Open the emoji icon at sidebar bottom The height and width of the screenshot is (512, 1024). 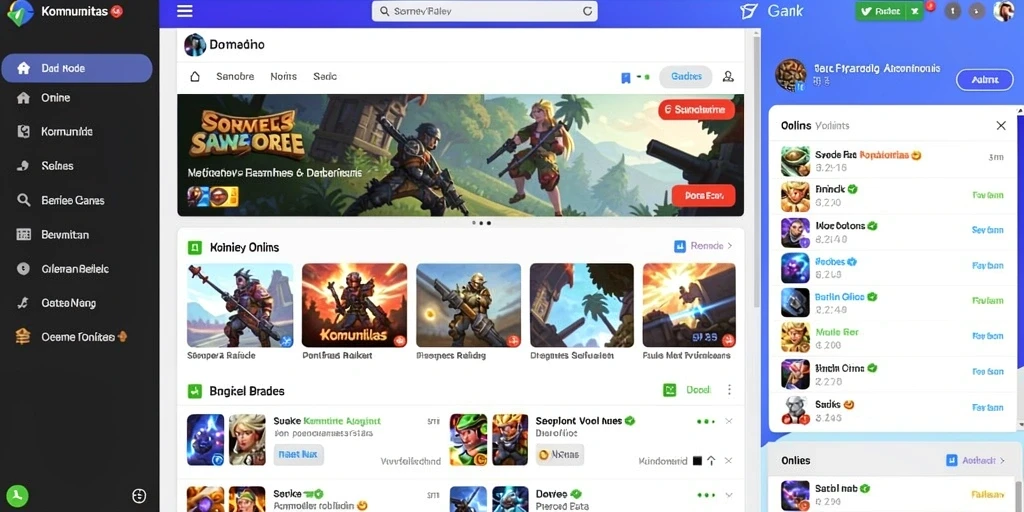tap(138, 496)
